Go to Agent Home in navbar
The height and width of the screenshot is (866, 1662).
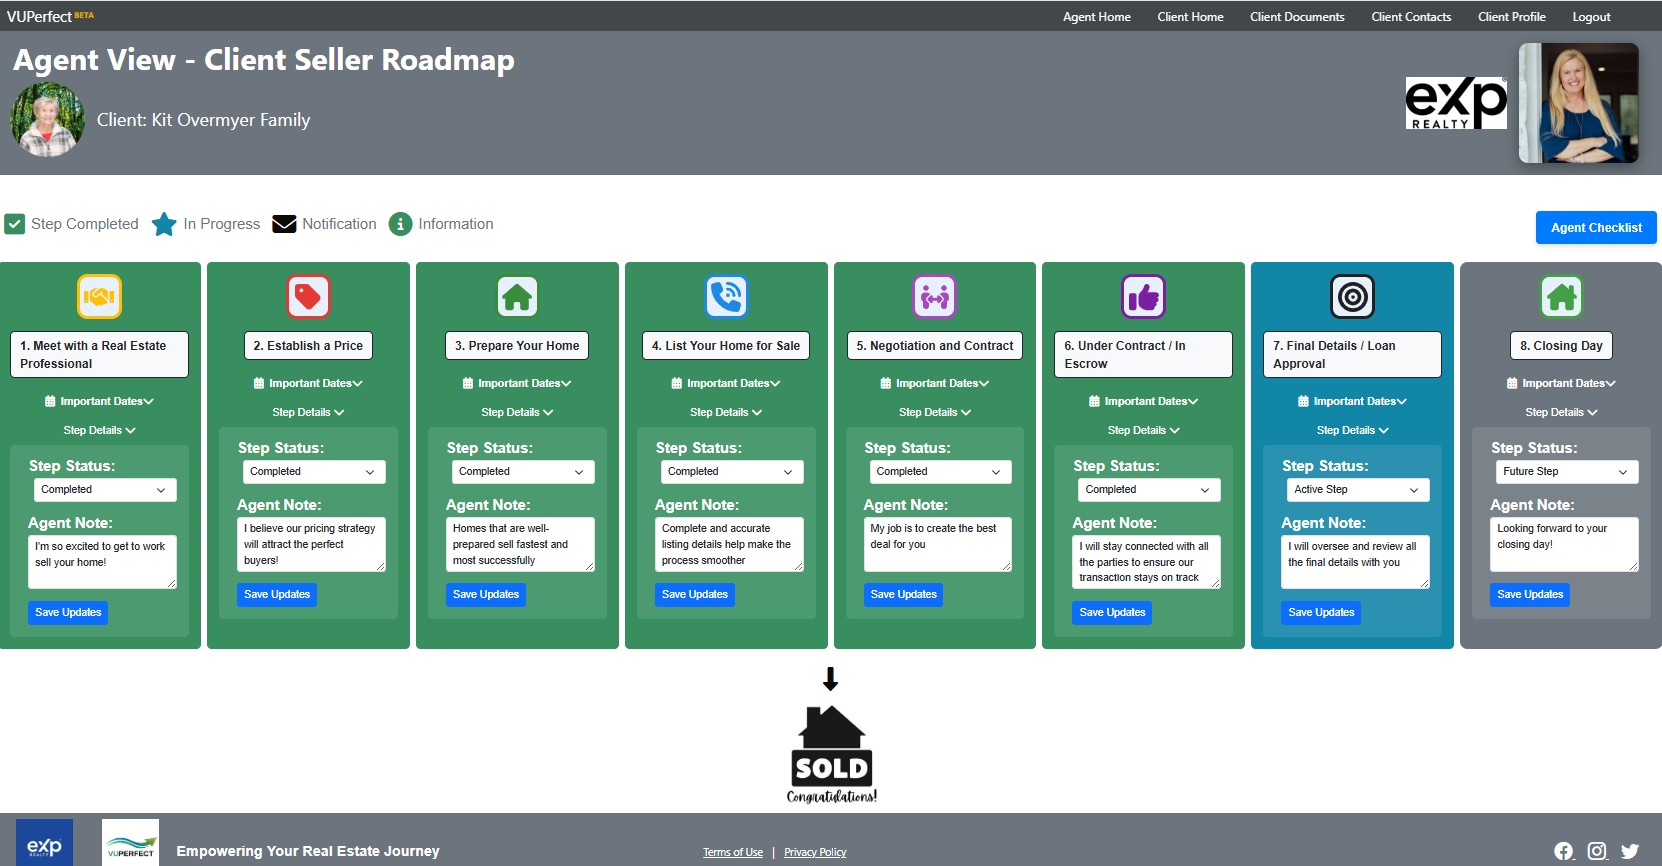(x=1096, y=17)
